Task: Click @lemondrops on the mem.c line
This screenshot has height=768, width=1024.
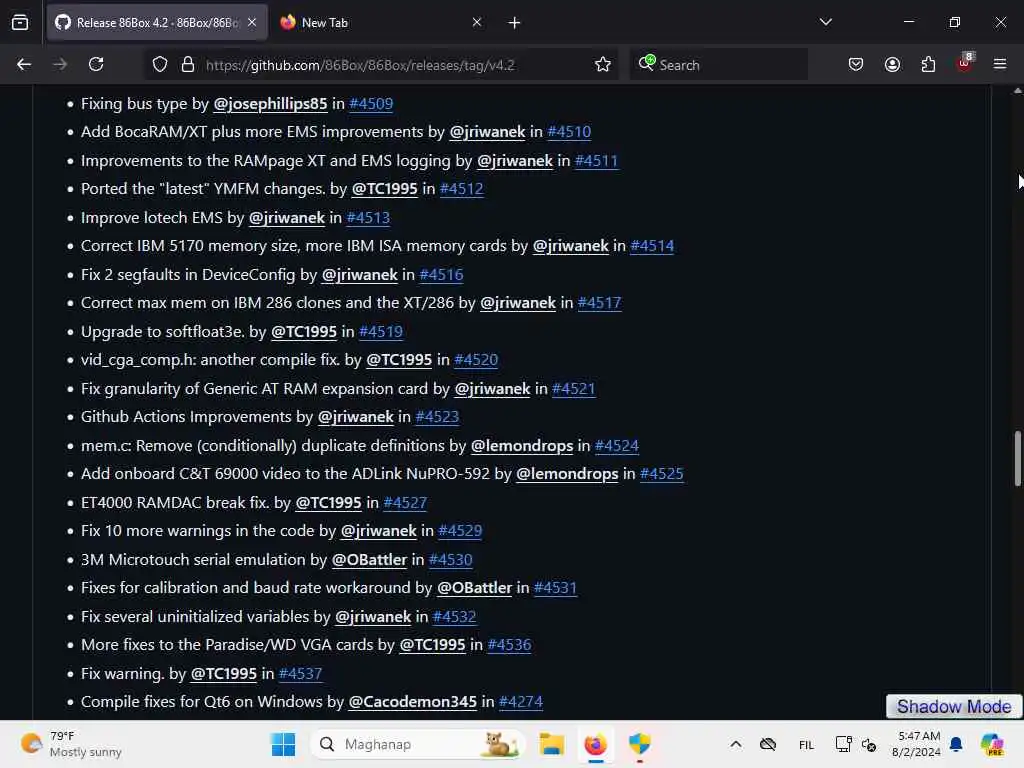Action: (x=522, y=446)
